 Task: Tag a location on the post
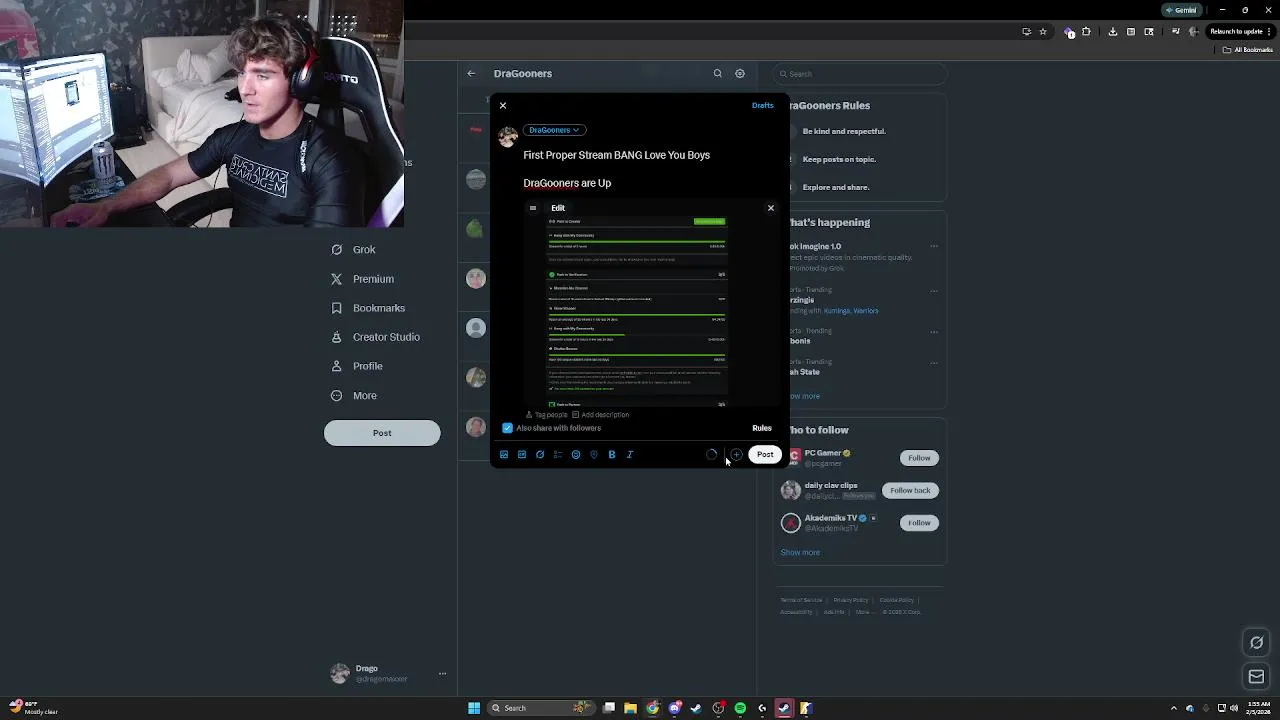click(594, 455)
